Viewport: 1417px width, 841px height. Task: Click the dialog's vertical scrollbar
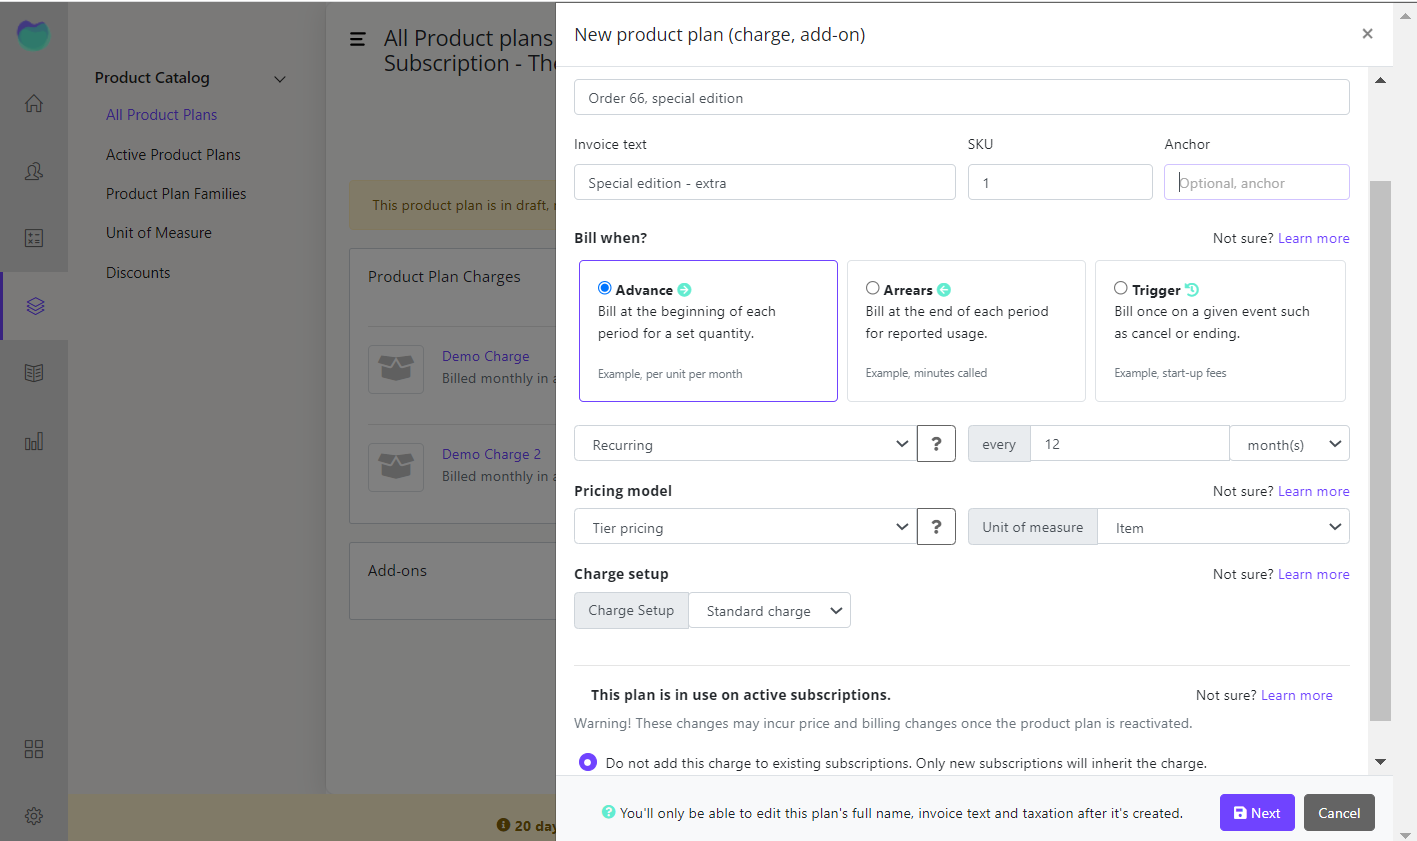(1380, 450)
